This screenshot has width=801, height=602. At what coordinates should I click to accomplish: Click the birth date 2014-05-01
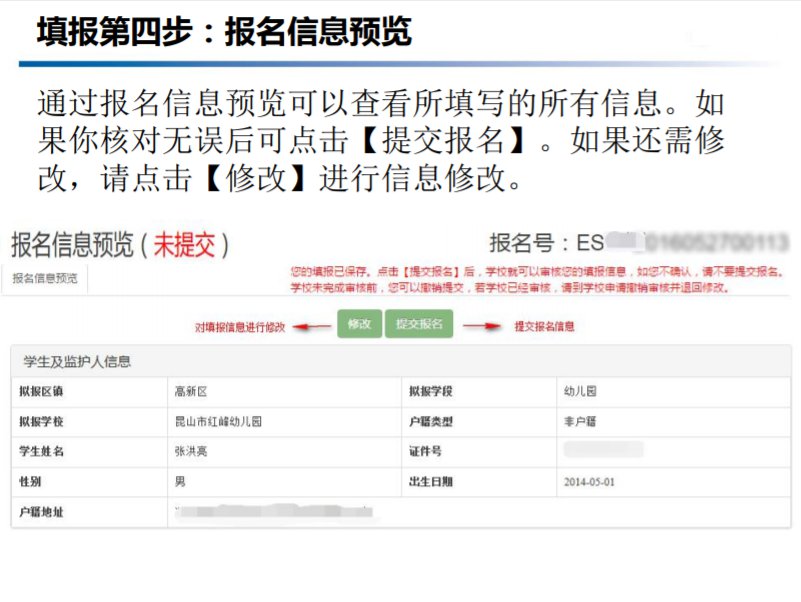click(589, 482)
